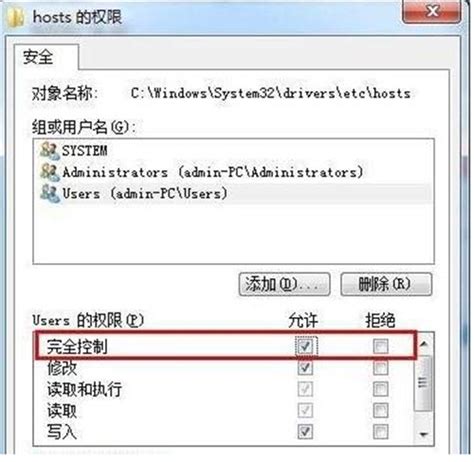Click the Users group icon
The width and height of the screenshot is (474, 462).
pos(50,193)
